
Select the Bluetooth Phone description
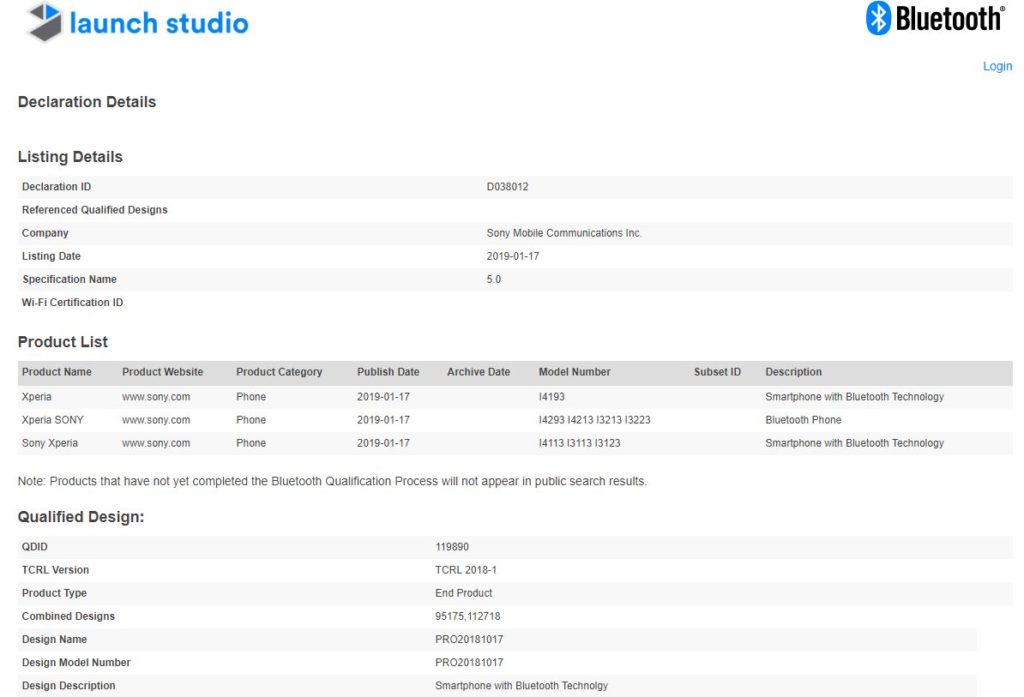coord(803,420)
